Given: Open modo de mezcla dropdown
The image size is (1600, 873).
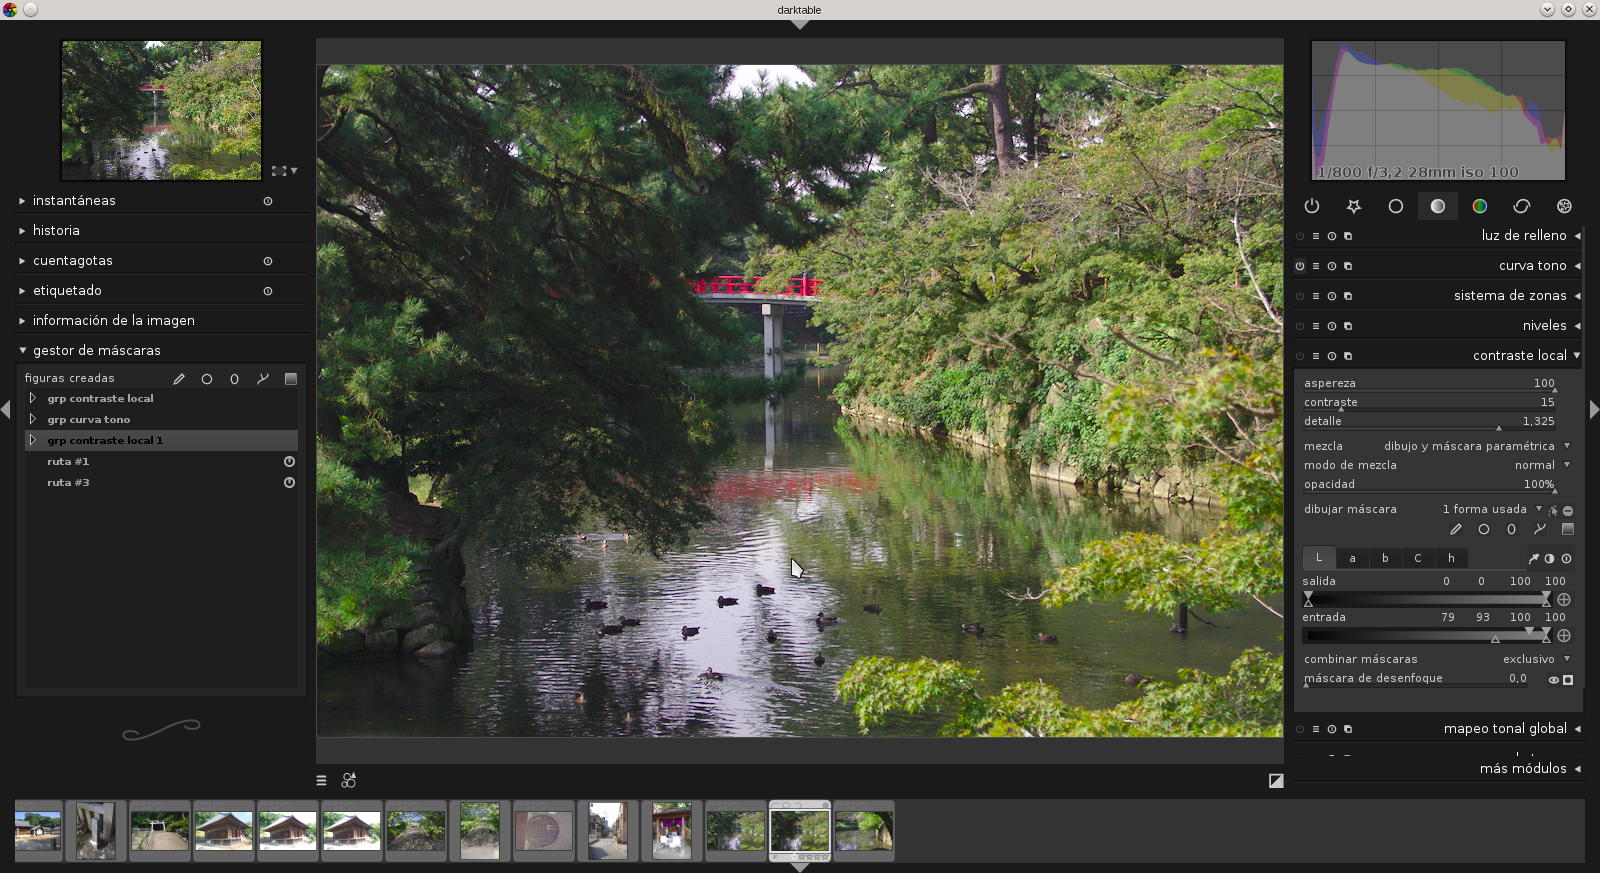Looking at the screenshot, I should (x=1437, y=465).
